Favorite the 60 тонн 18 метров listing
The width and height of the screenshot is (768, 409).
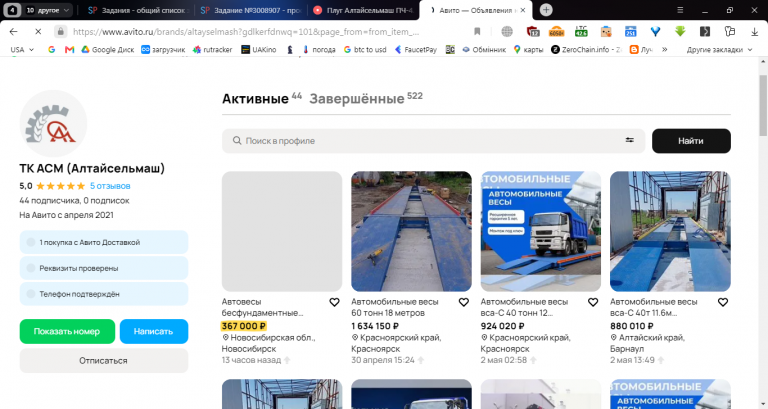pos(463,302)
